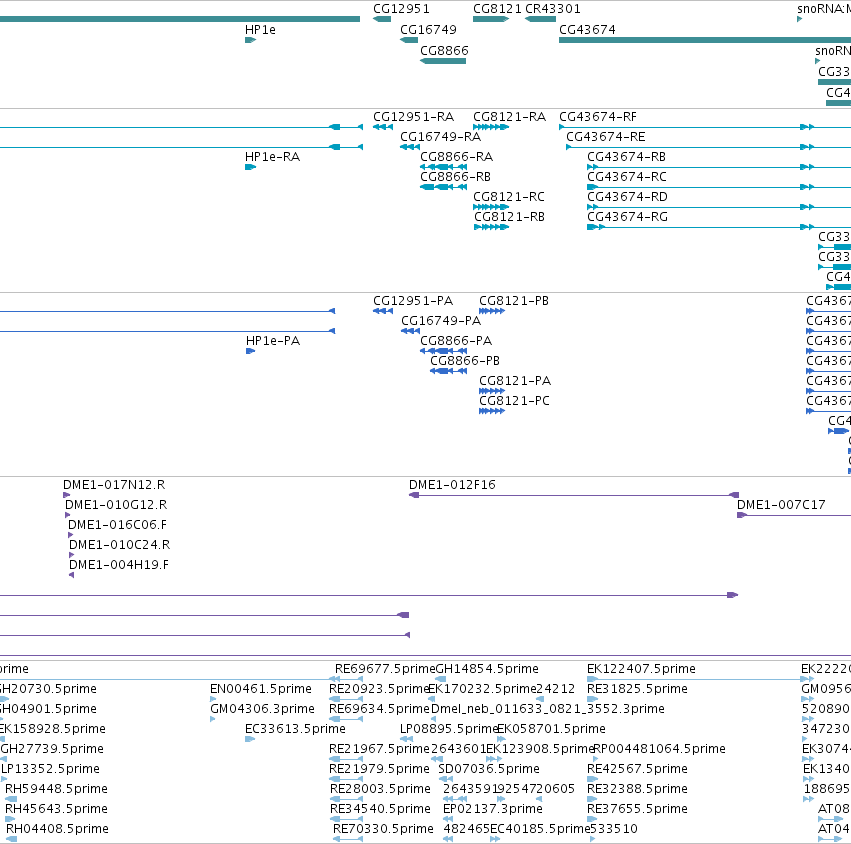Click the RH59448.5prime EST label
The width and height of the screenshot is (851, 844).
click(56, 790)
